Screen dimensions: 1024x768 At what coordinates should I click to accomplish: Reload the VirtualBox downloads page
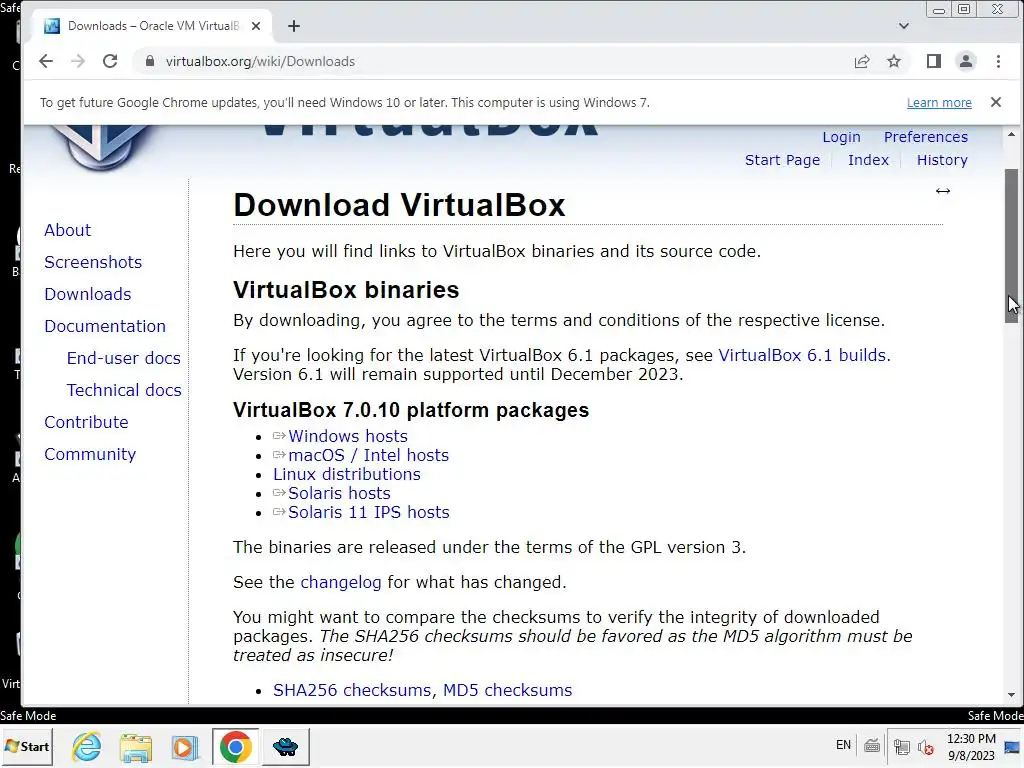pyautogui.click(x=110, y=61)
